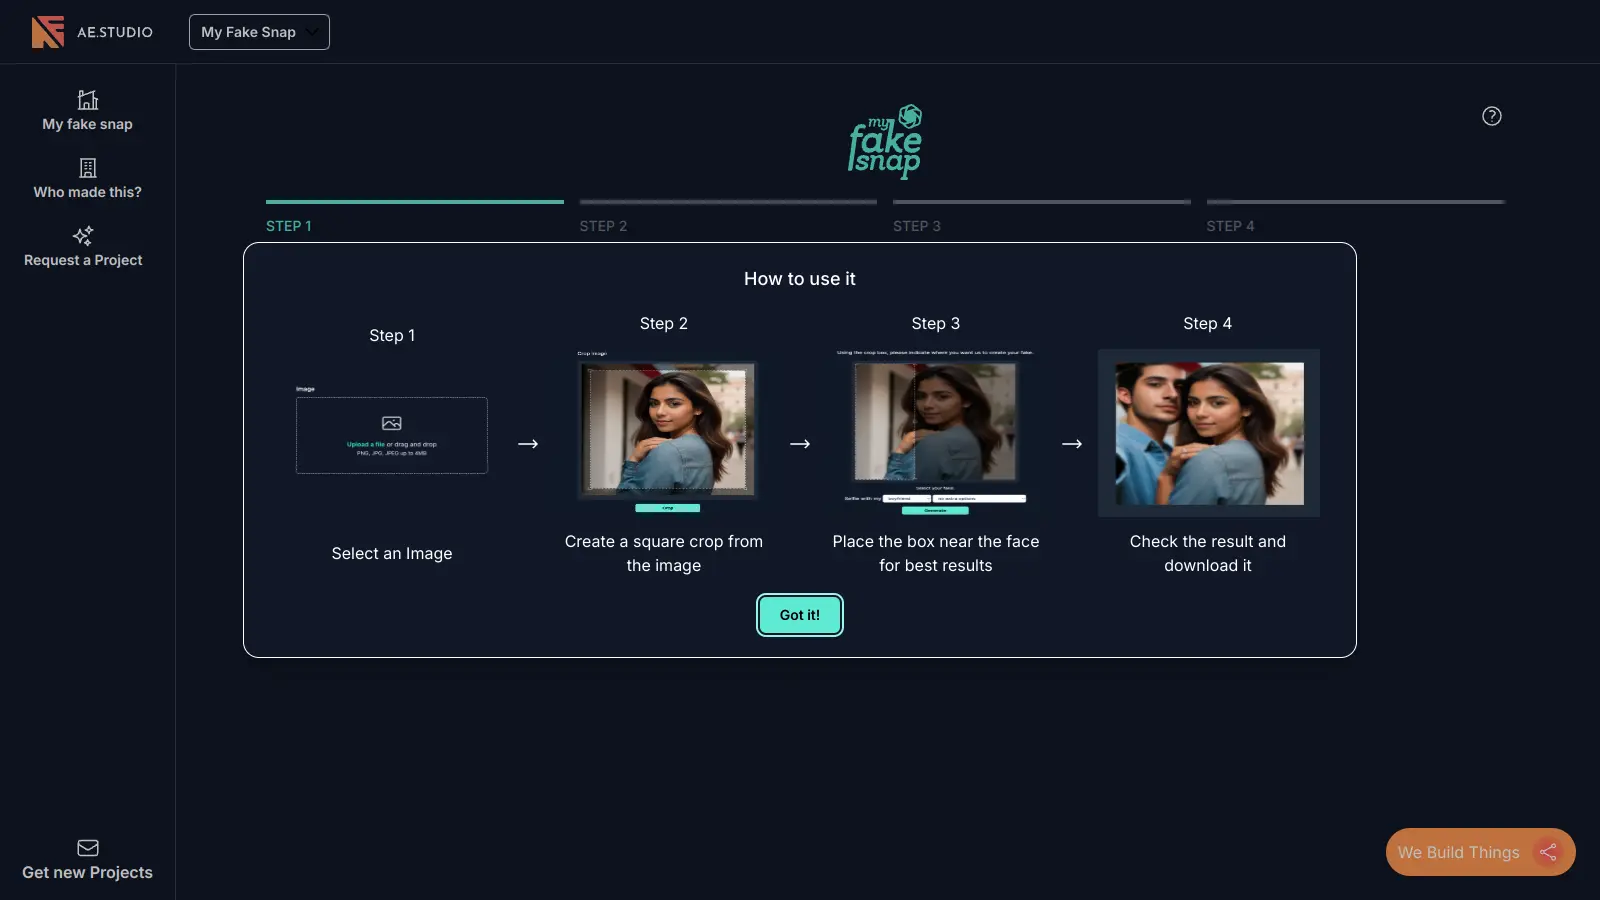Open the Who made this? building icon
Screen dimensions: 1600x900
[88, 168]
